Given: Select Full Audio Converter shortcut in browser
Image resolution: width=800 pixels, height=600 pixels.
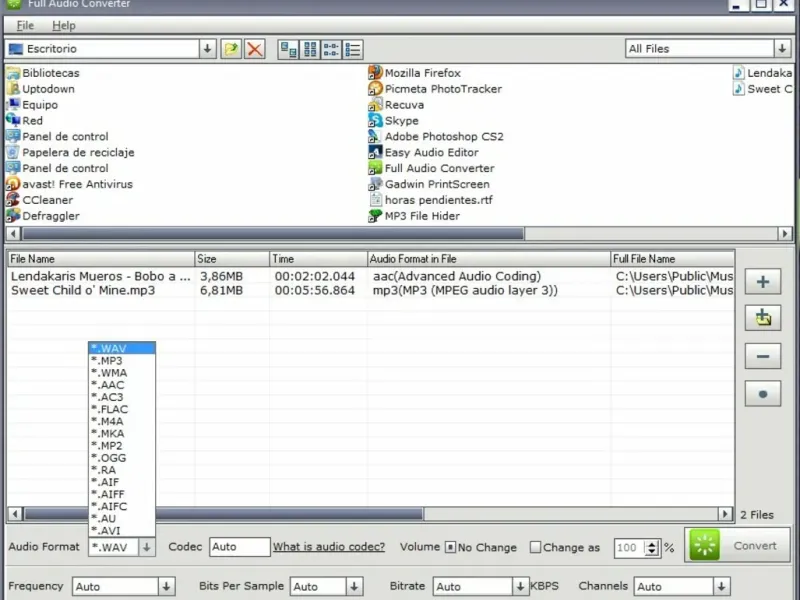Looking at the screenshot, I should pos(431,168).
